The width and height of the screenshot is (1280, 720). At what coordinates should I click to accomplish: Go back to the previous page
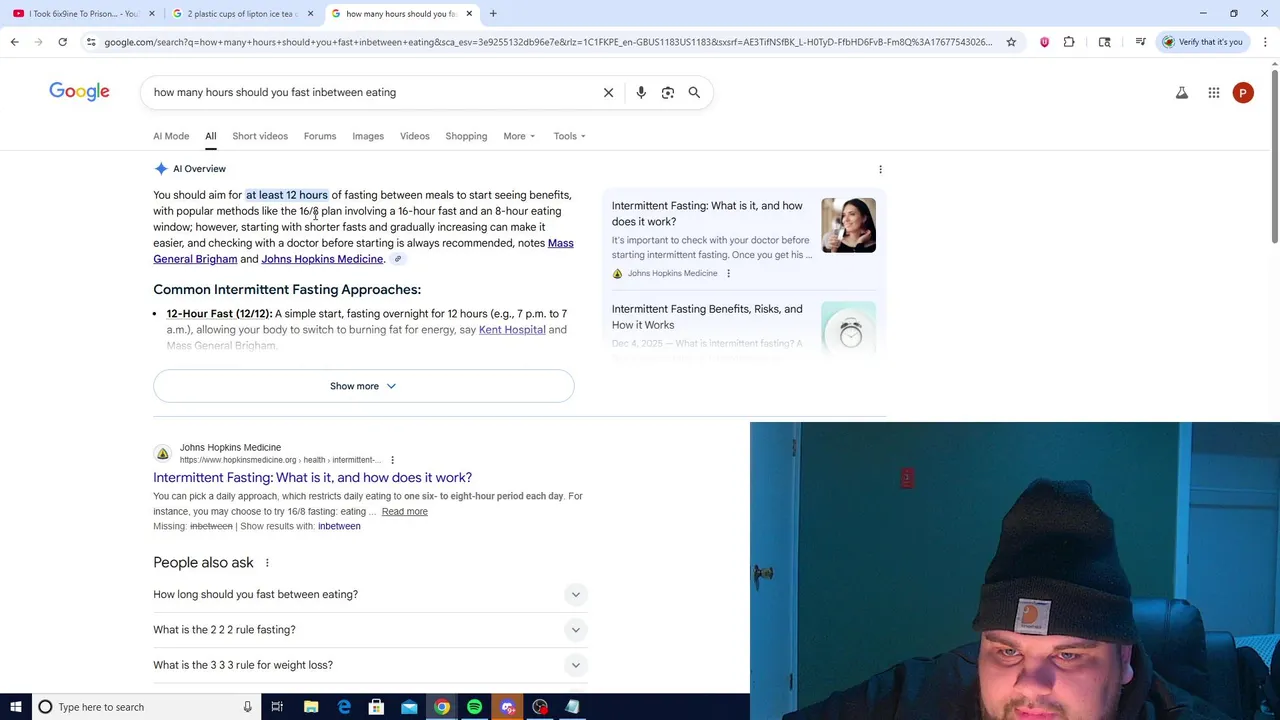click(14, 42)
